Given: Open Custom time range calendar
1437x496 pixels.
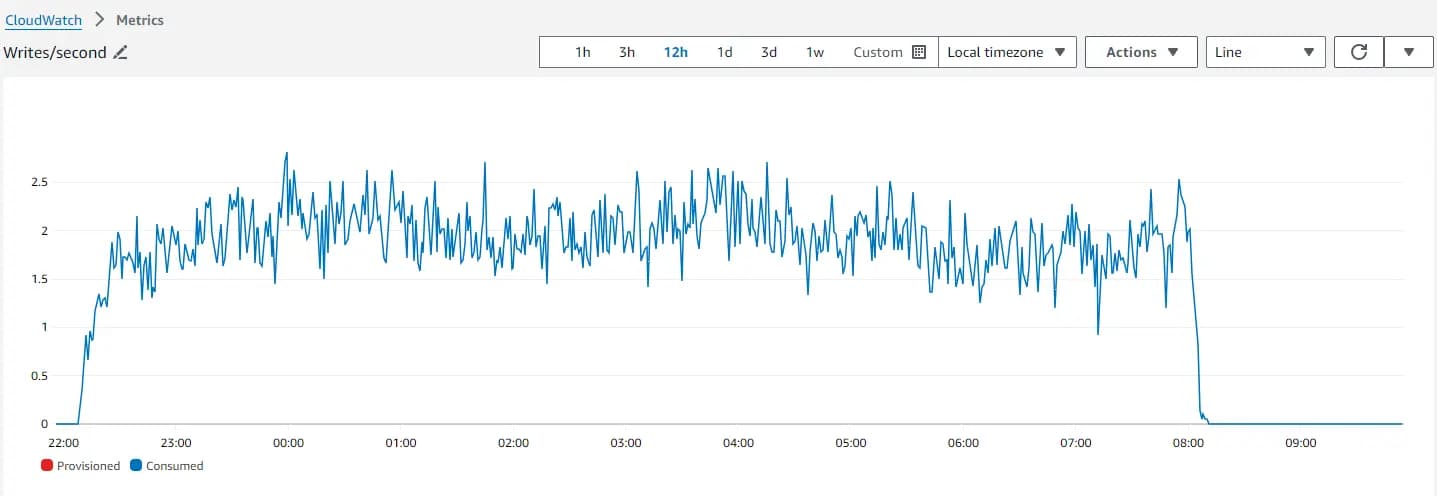Looking at the screenshot, I should 890,52.
